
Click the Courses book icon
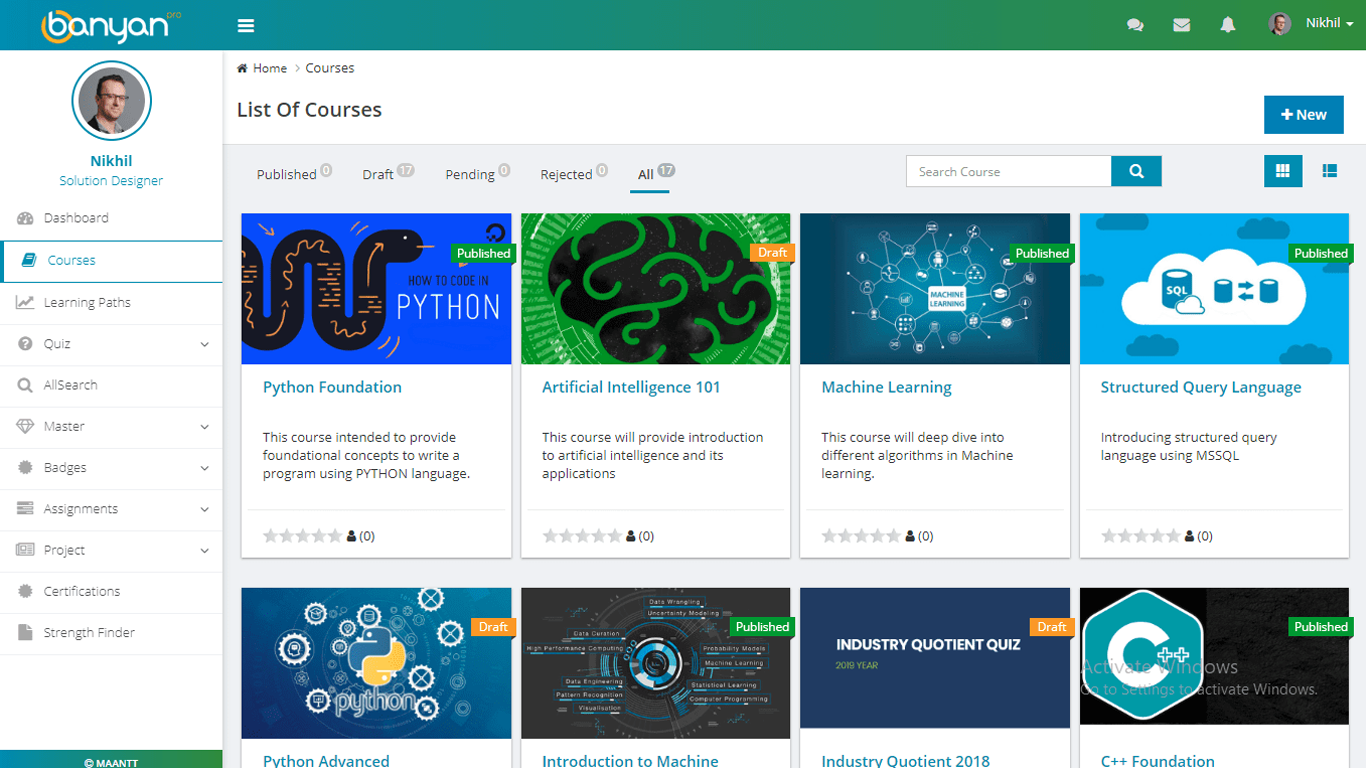[x=28, y=260]
